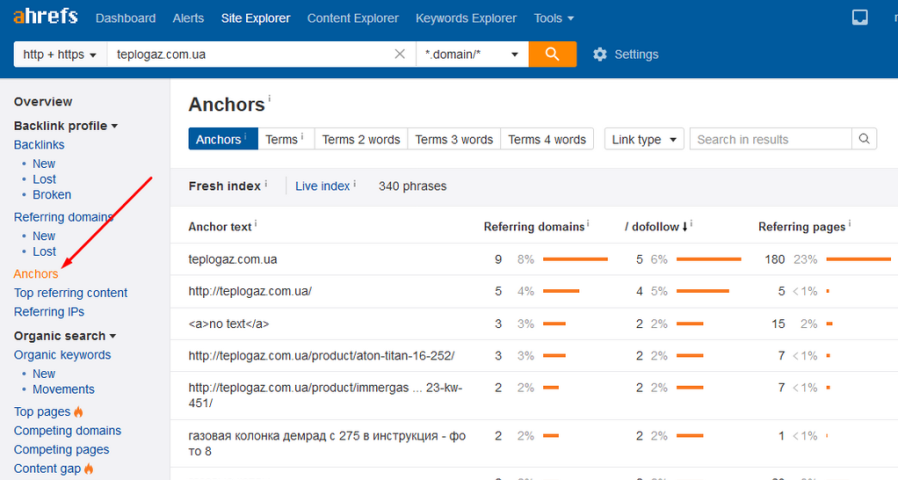This screenshot has width=898, height=480.
Task: Open Broken backlinks
Action: click(52, 195)
